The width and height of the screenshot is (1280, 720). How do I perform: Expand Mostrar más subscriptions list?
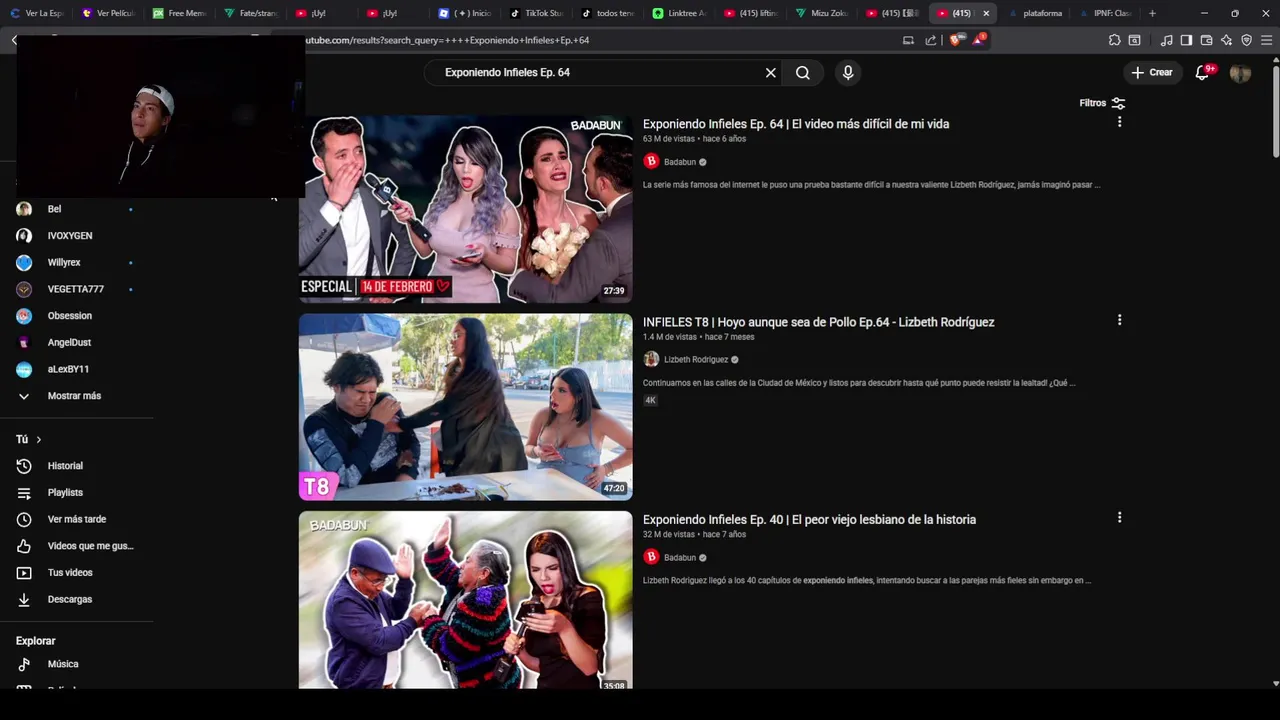coord(76,396)
